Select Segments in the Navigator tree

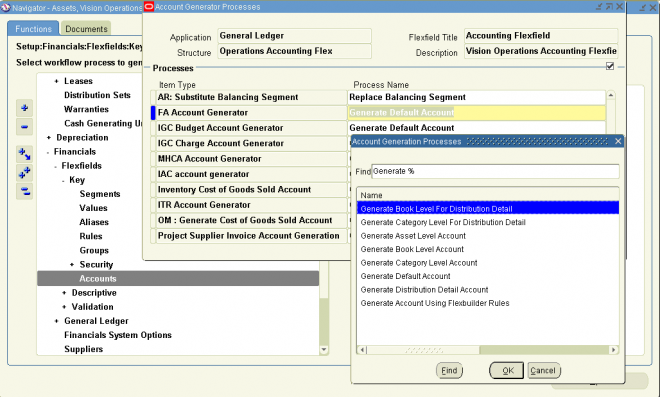(x=100, y=194)
